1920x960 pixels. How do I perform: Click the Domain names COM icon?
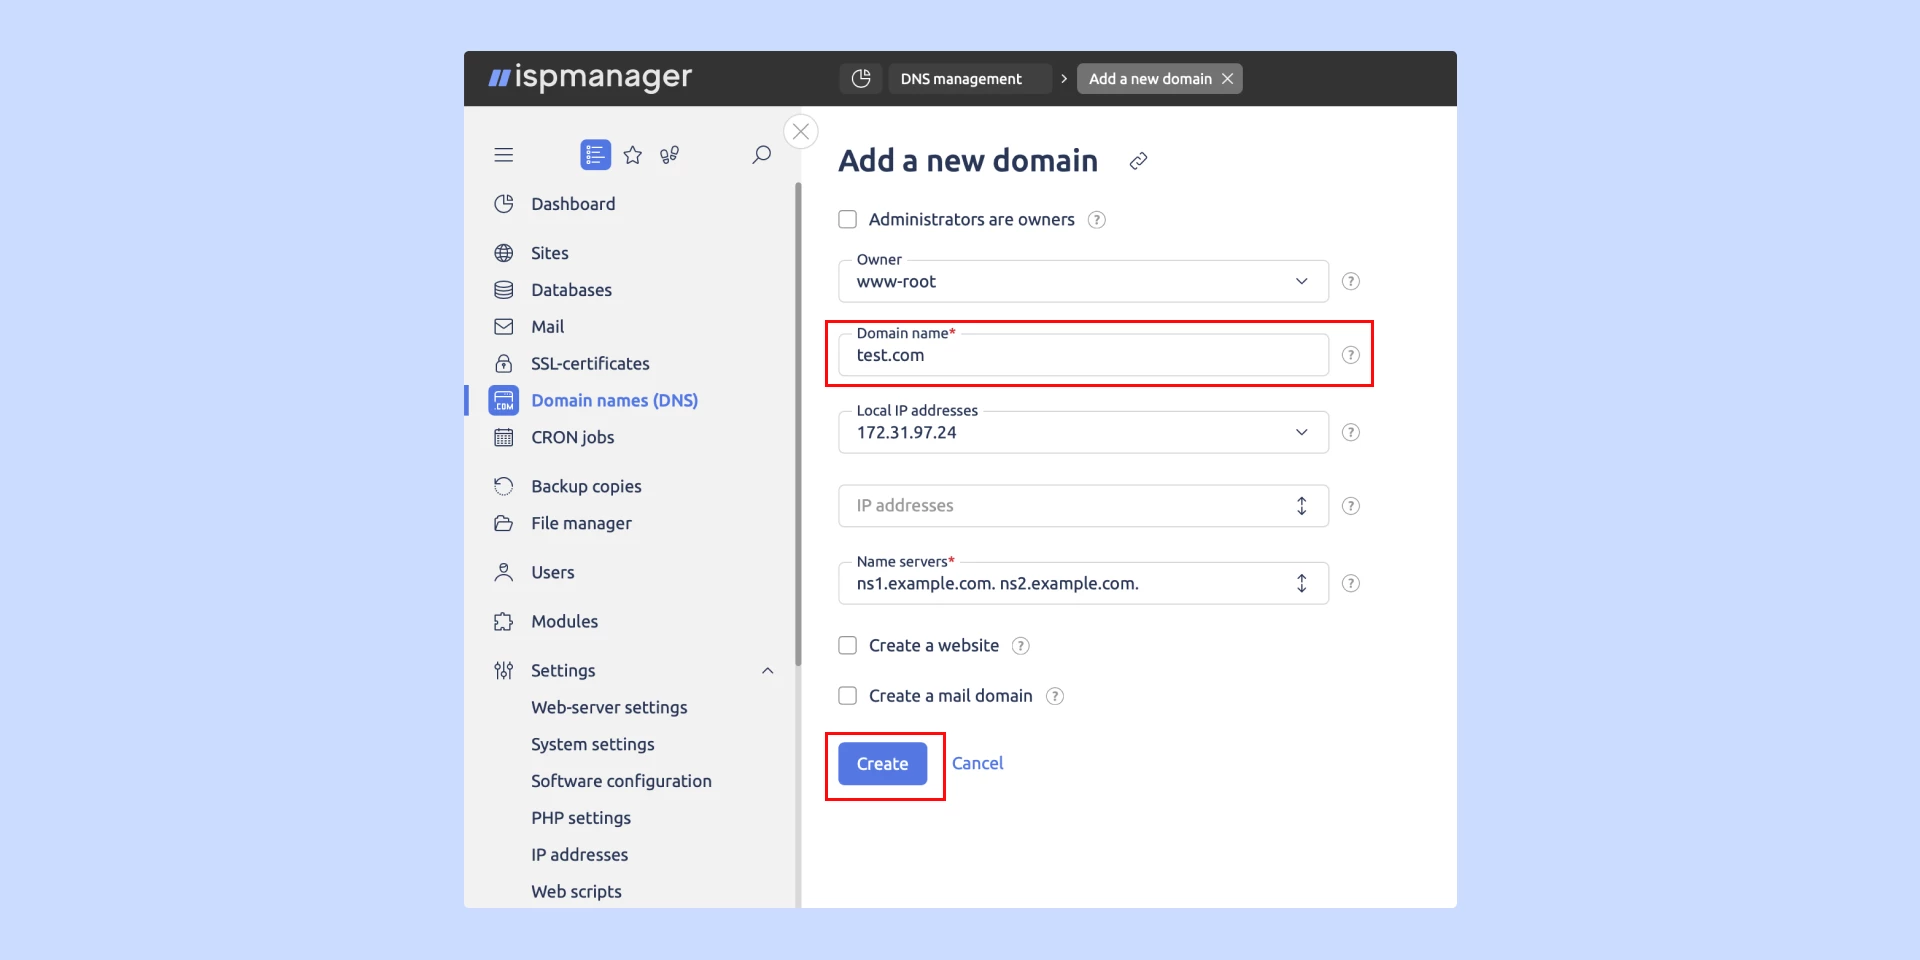pos(504,400)
